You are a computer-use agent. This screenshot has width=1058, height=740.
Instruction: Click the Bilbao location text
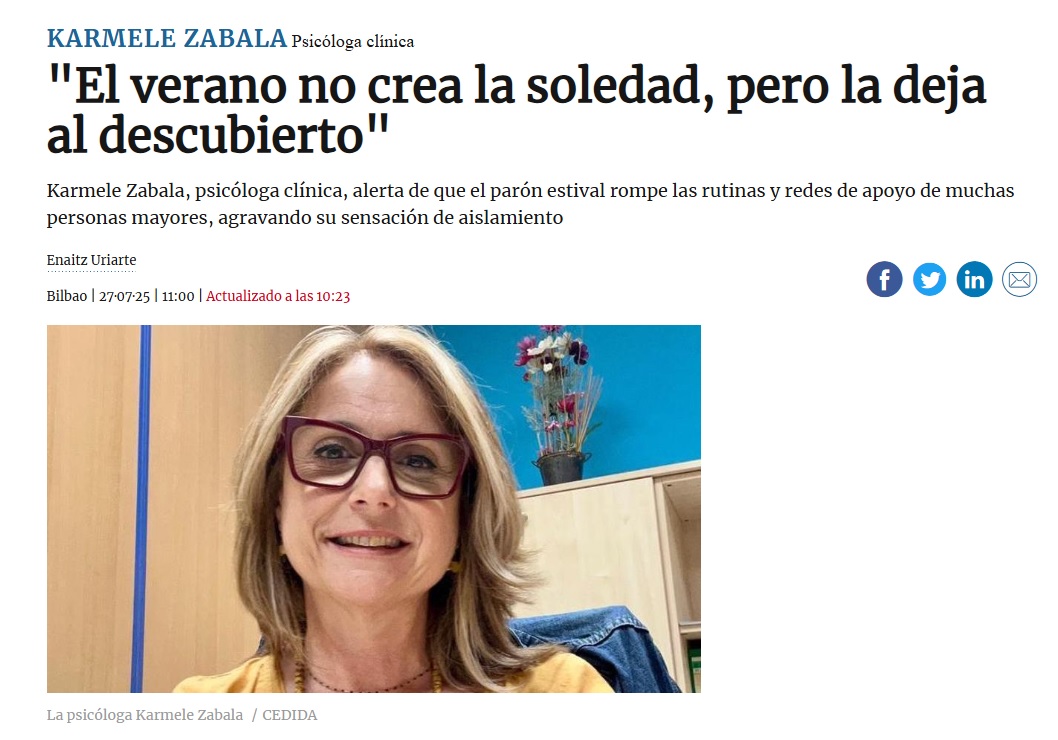(67, 296)
